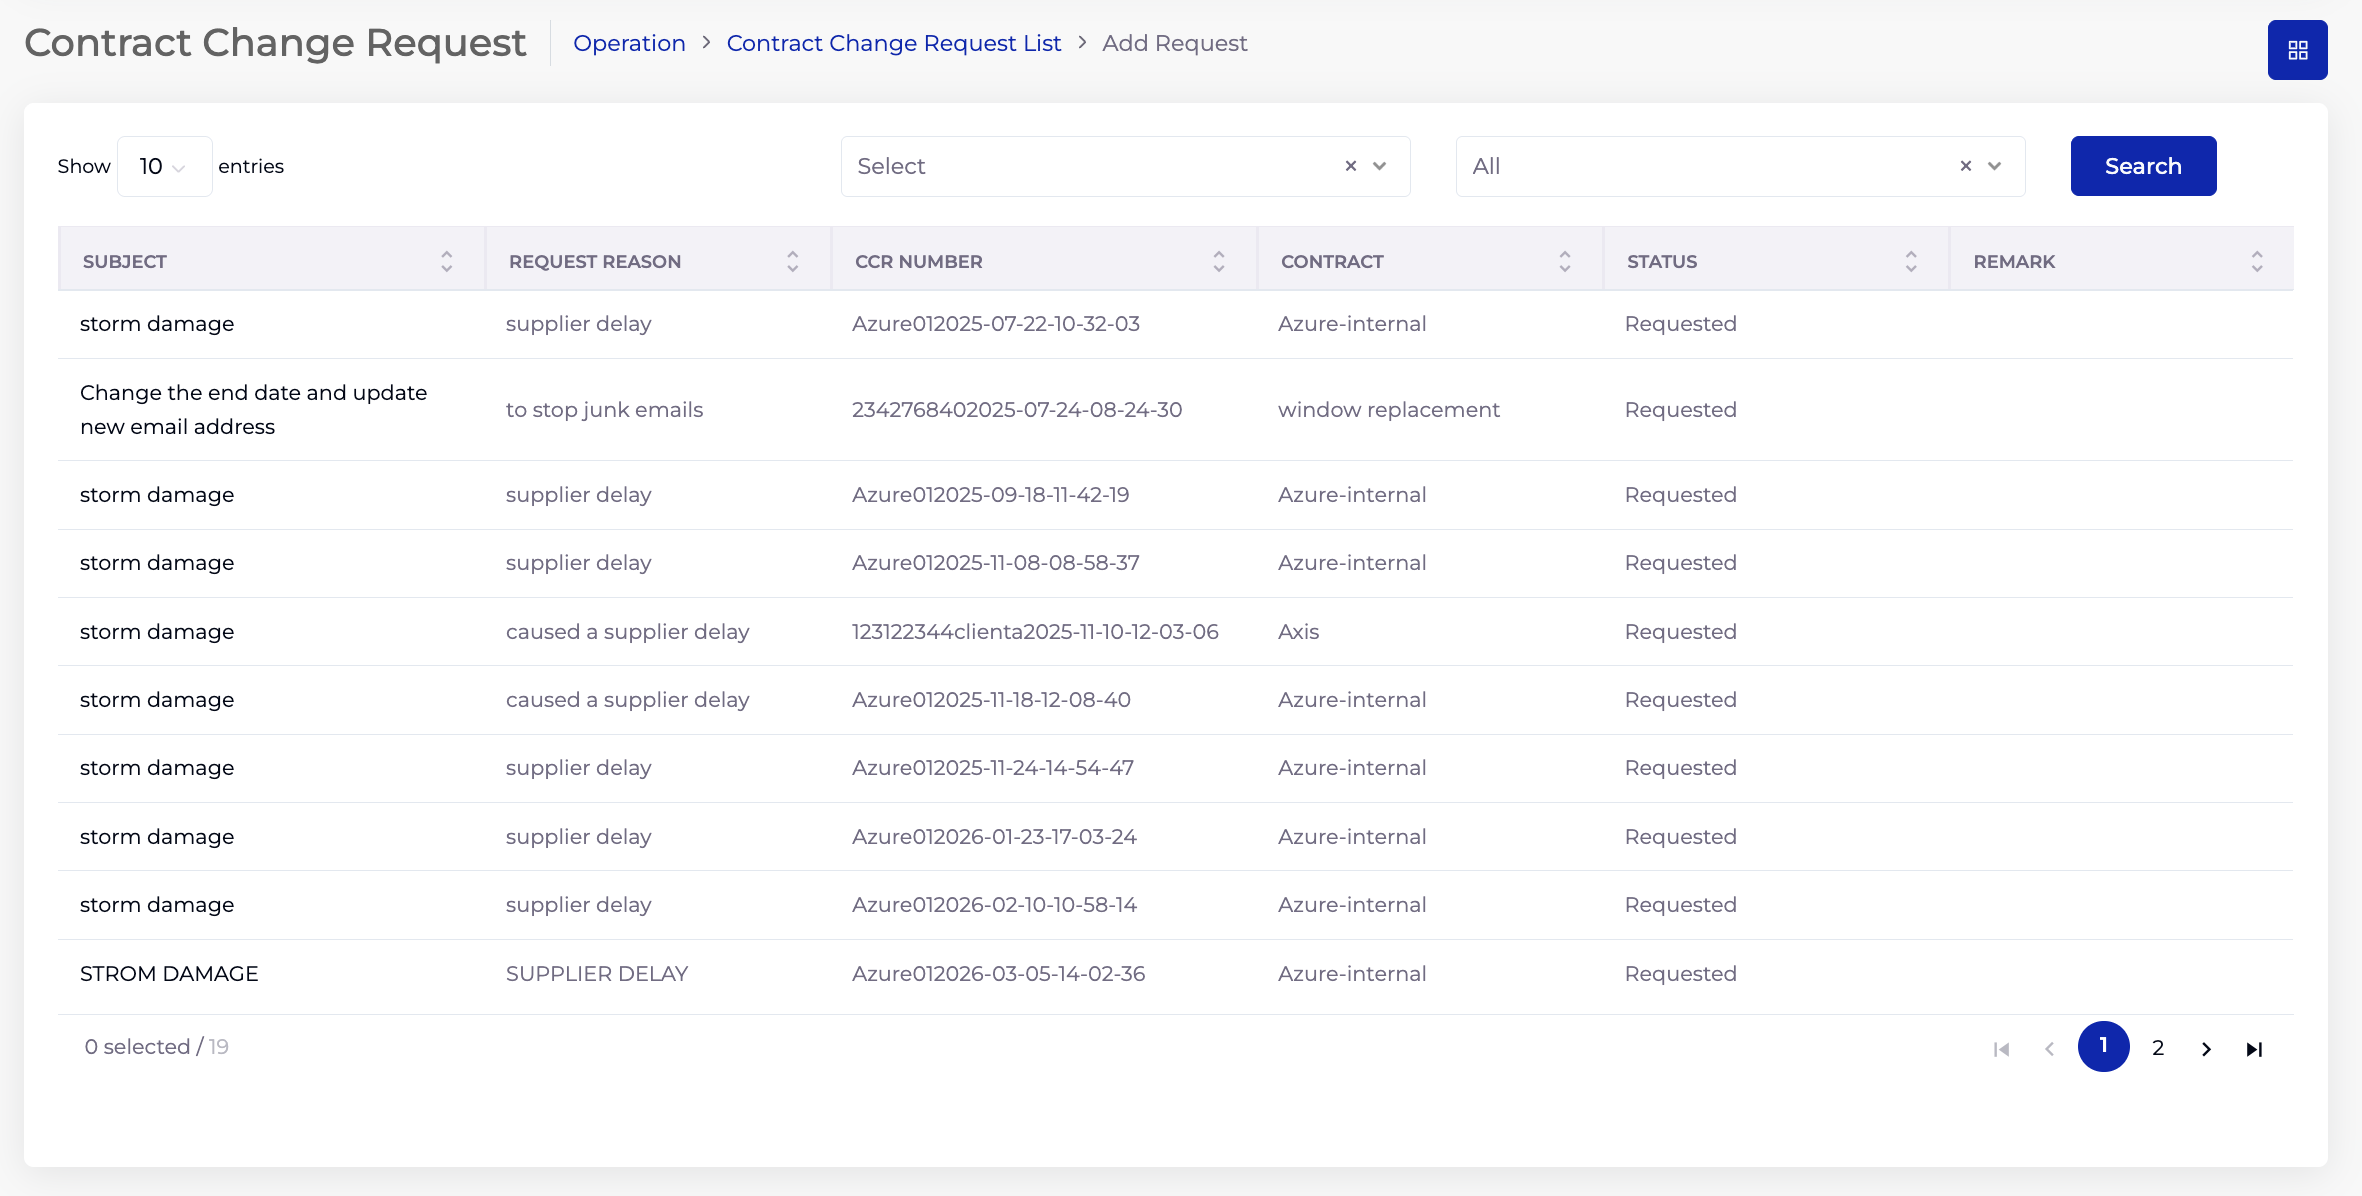Viewport: 2362px width, 1196px height.
Task: Select the 'Change the end date and update' row subject
Action: point(253,409)
